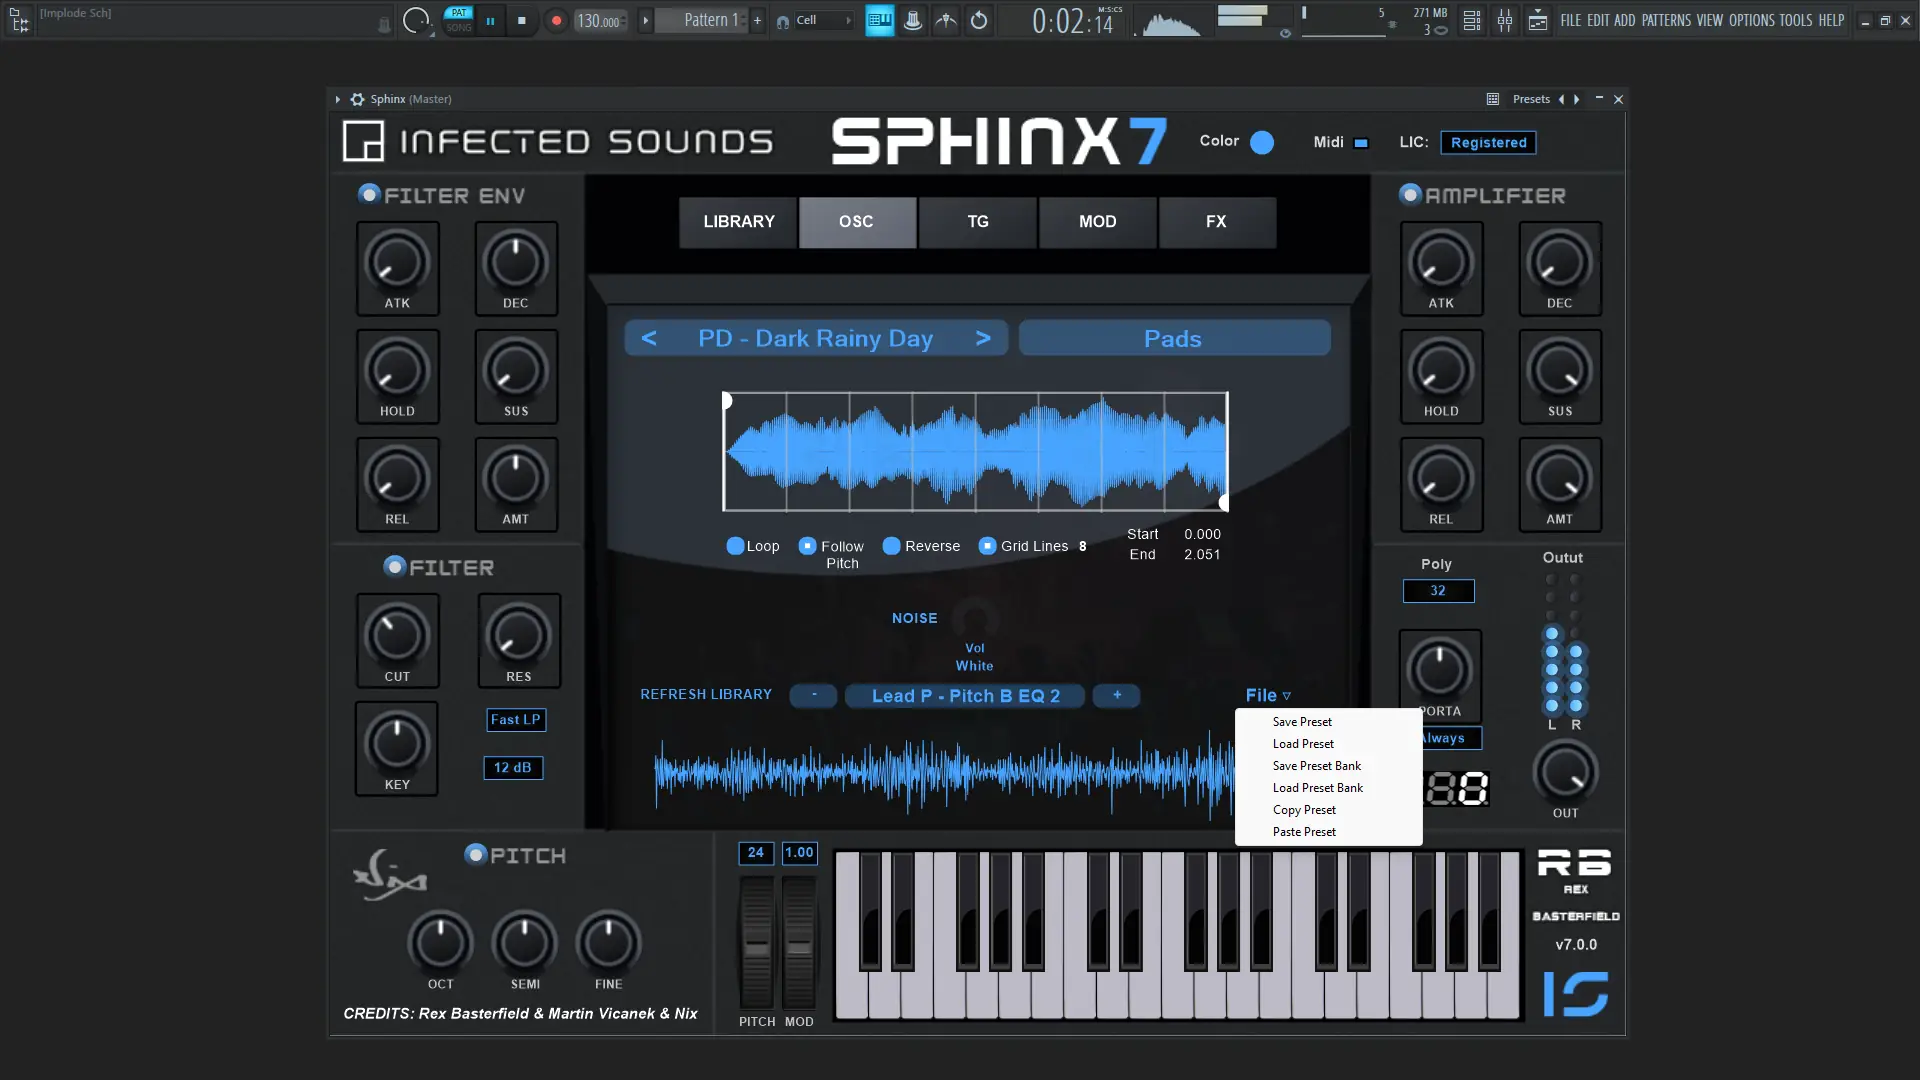
Task: Click the Poly value field showing 32
Action: tap(1438, 591)
